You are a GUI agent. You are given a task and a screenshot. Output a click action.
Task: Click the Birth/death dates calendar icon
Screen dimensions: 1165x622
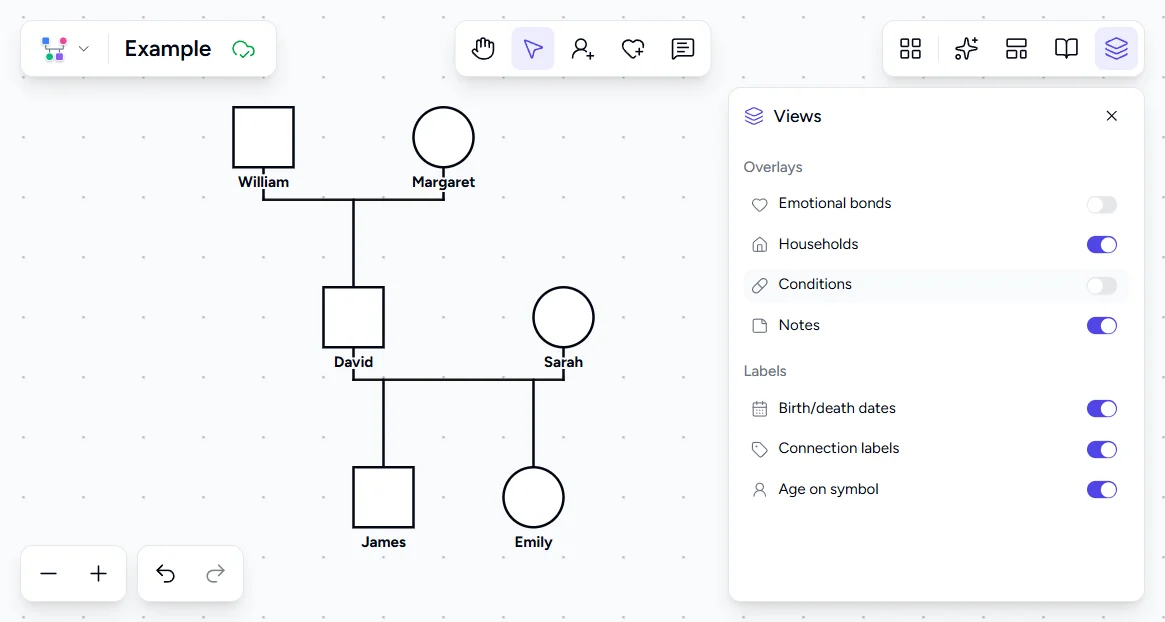tap(759, 409)
